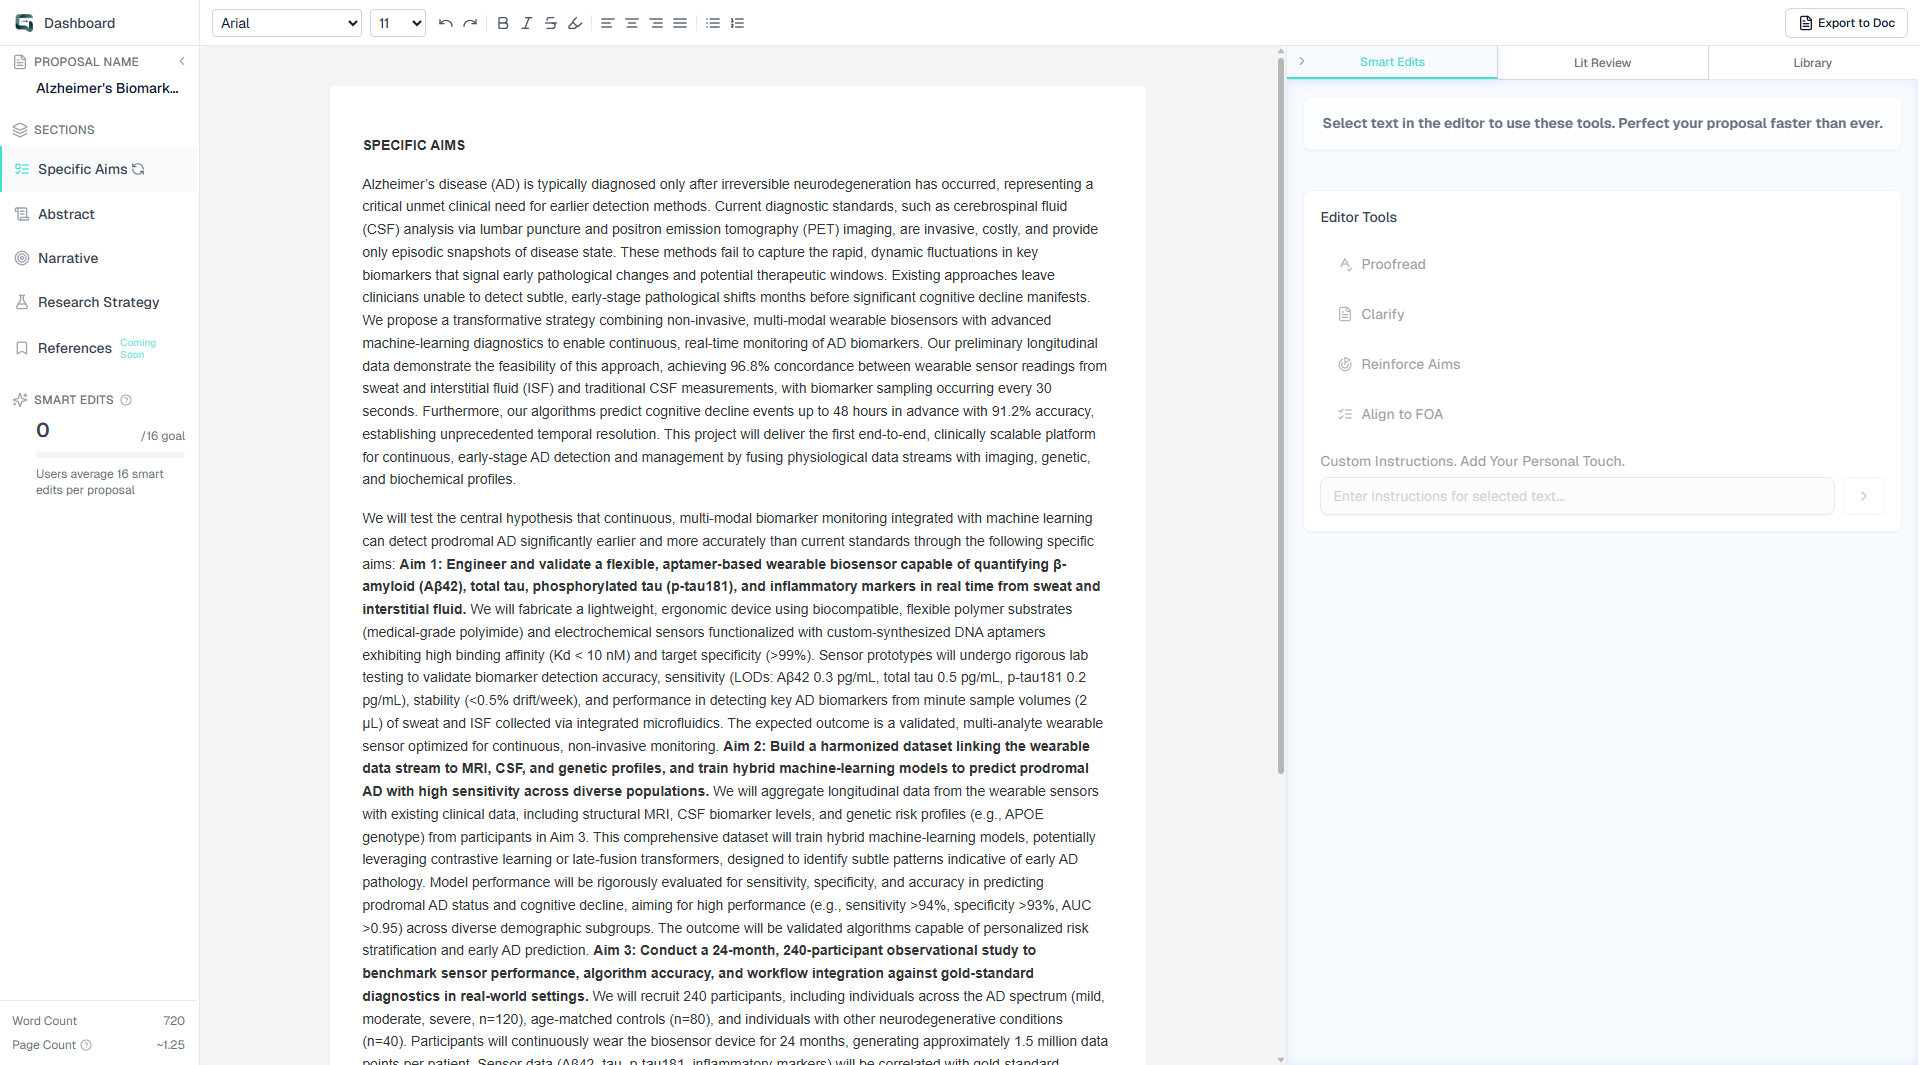1920x1065 pixels.
Task: Click refresh icon beside Specific Aims
Action: 139,169
